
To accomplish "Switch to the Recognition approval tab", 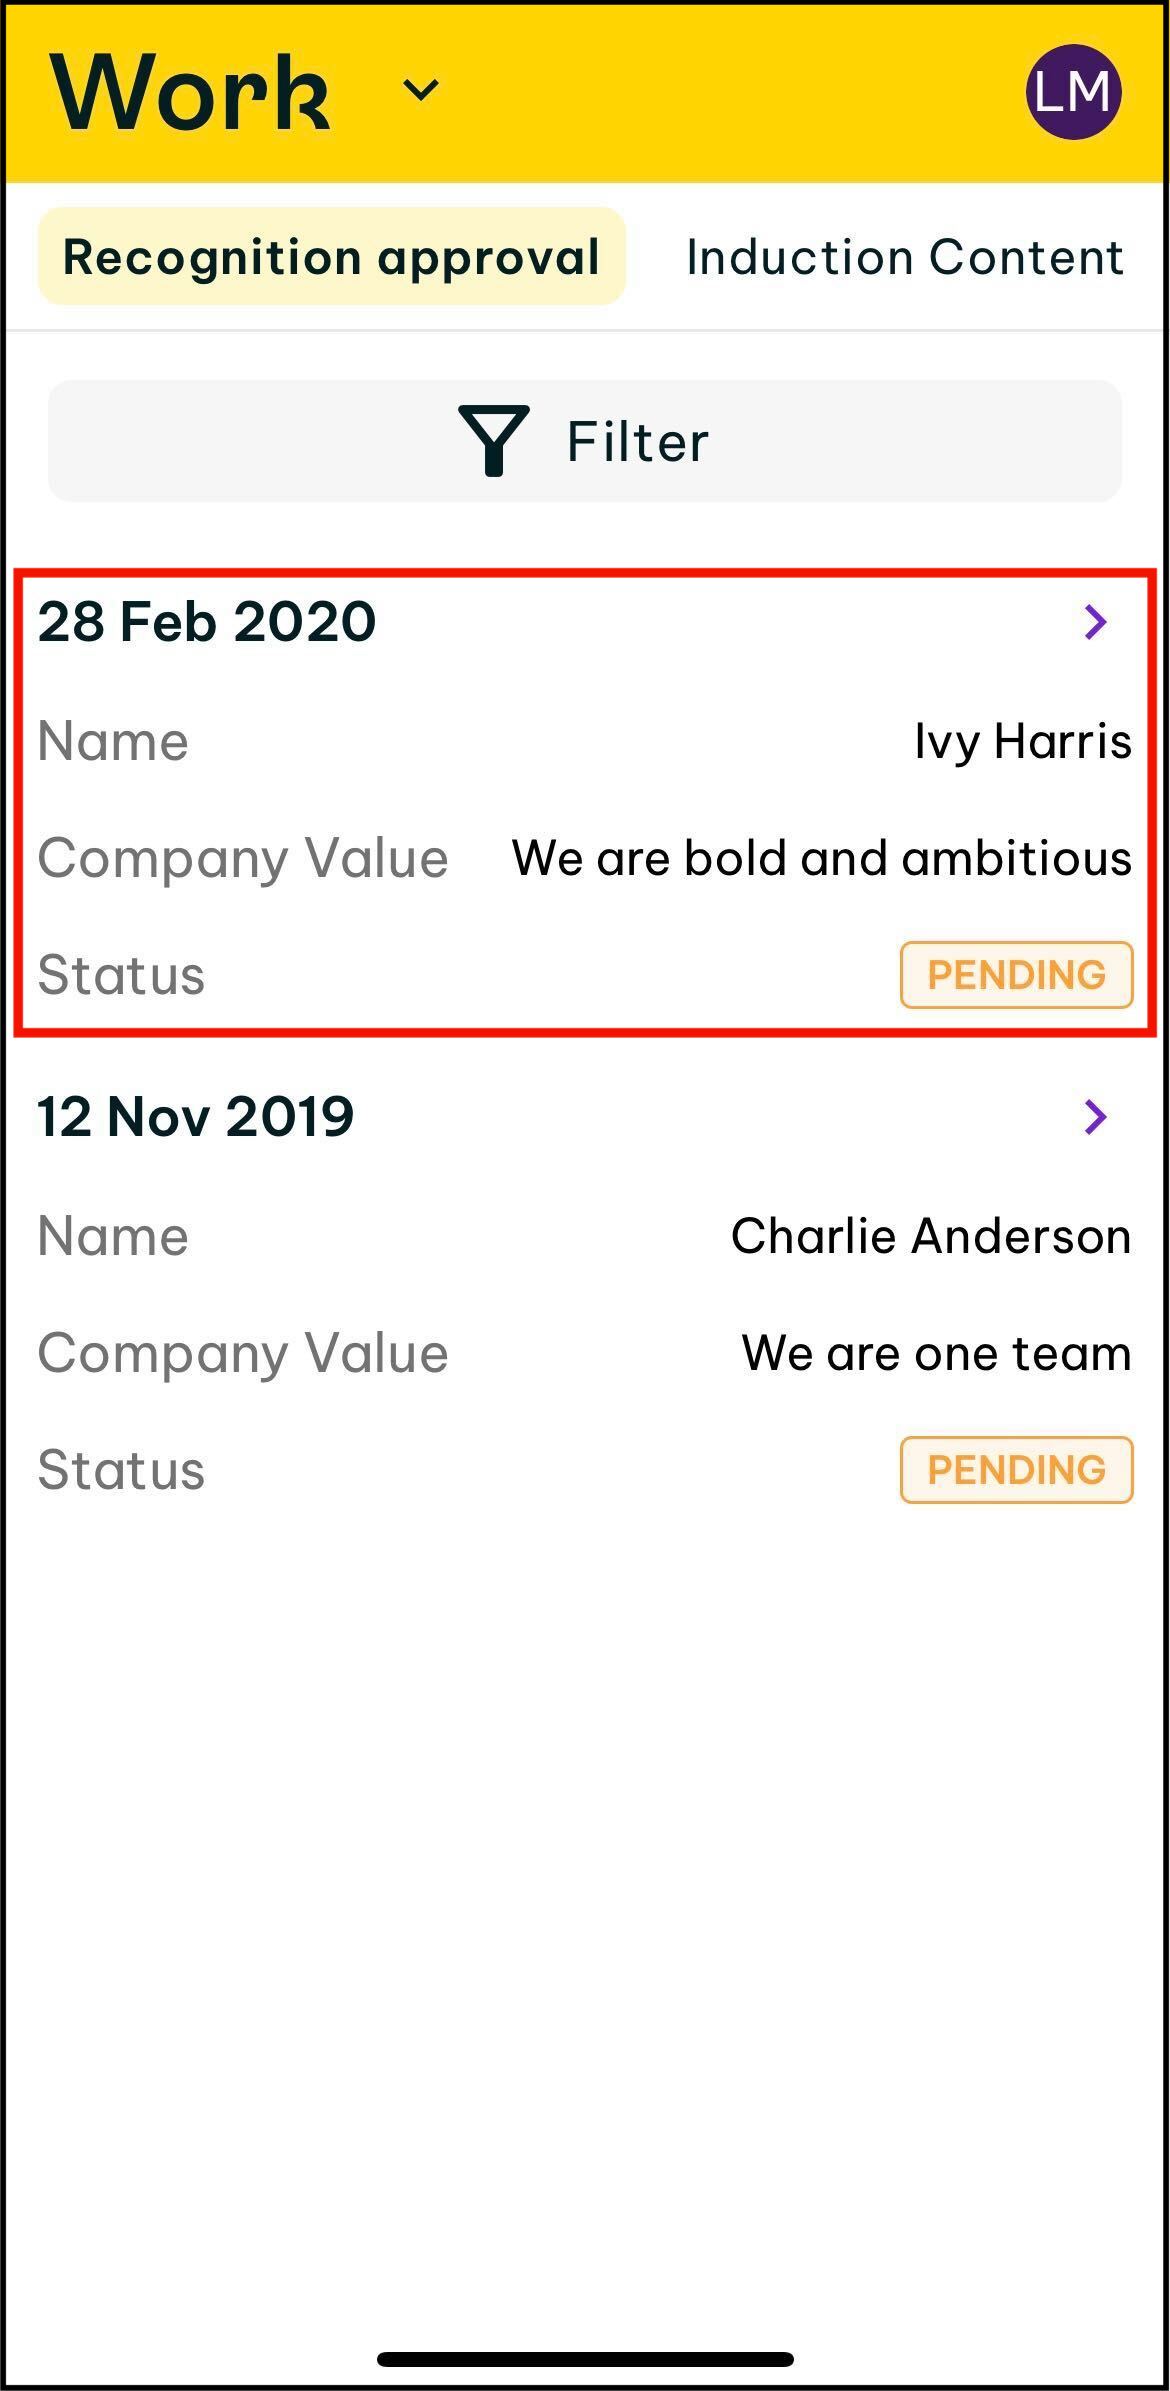I will [331, 257].
